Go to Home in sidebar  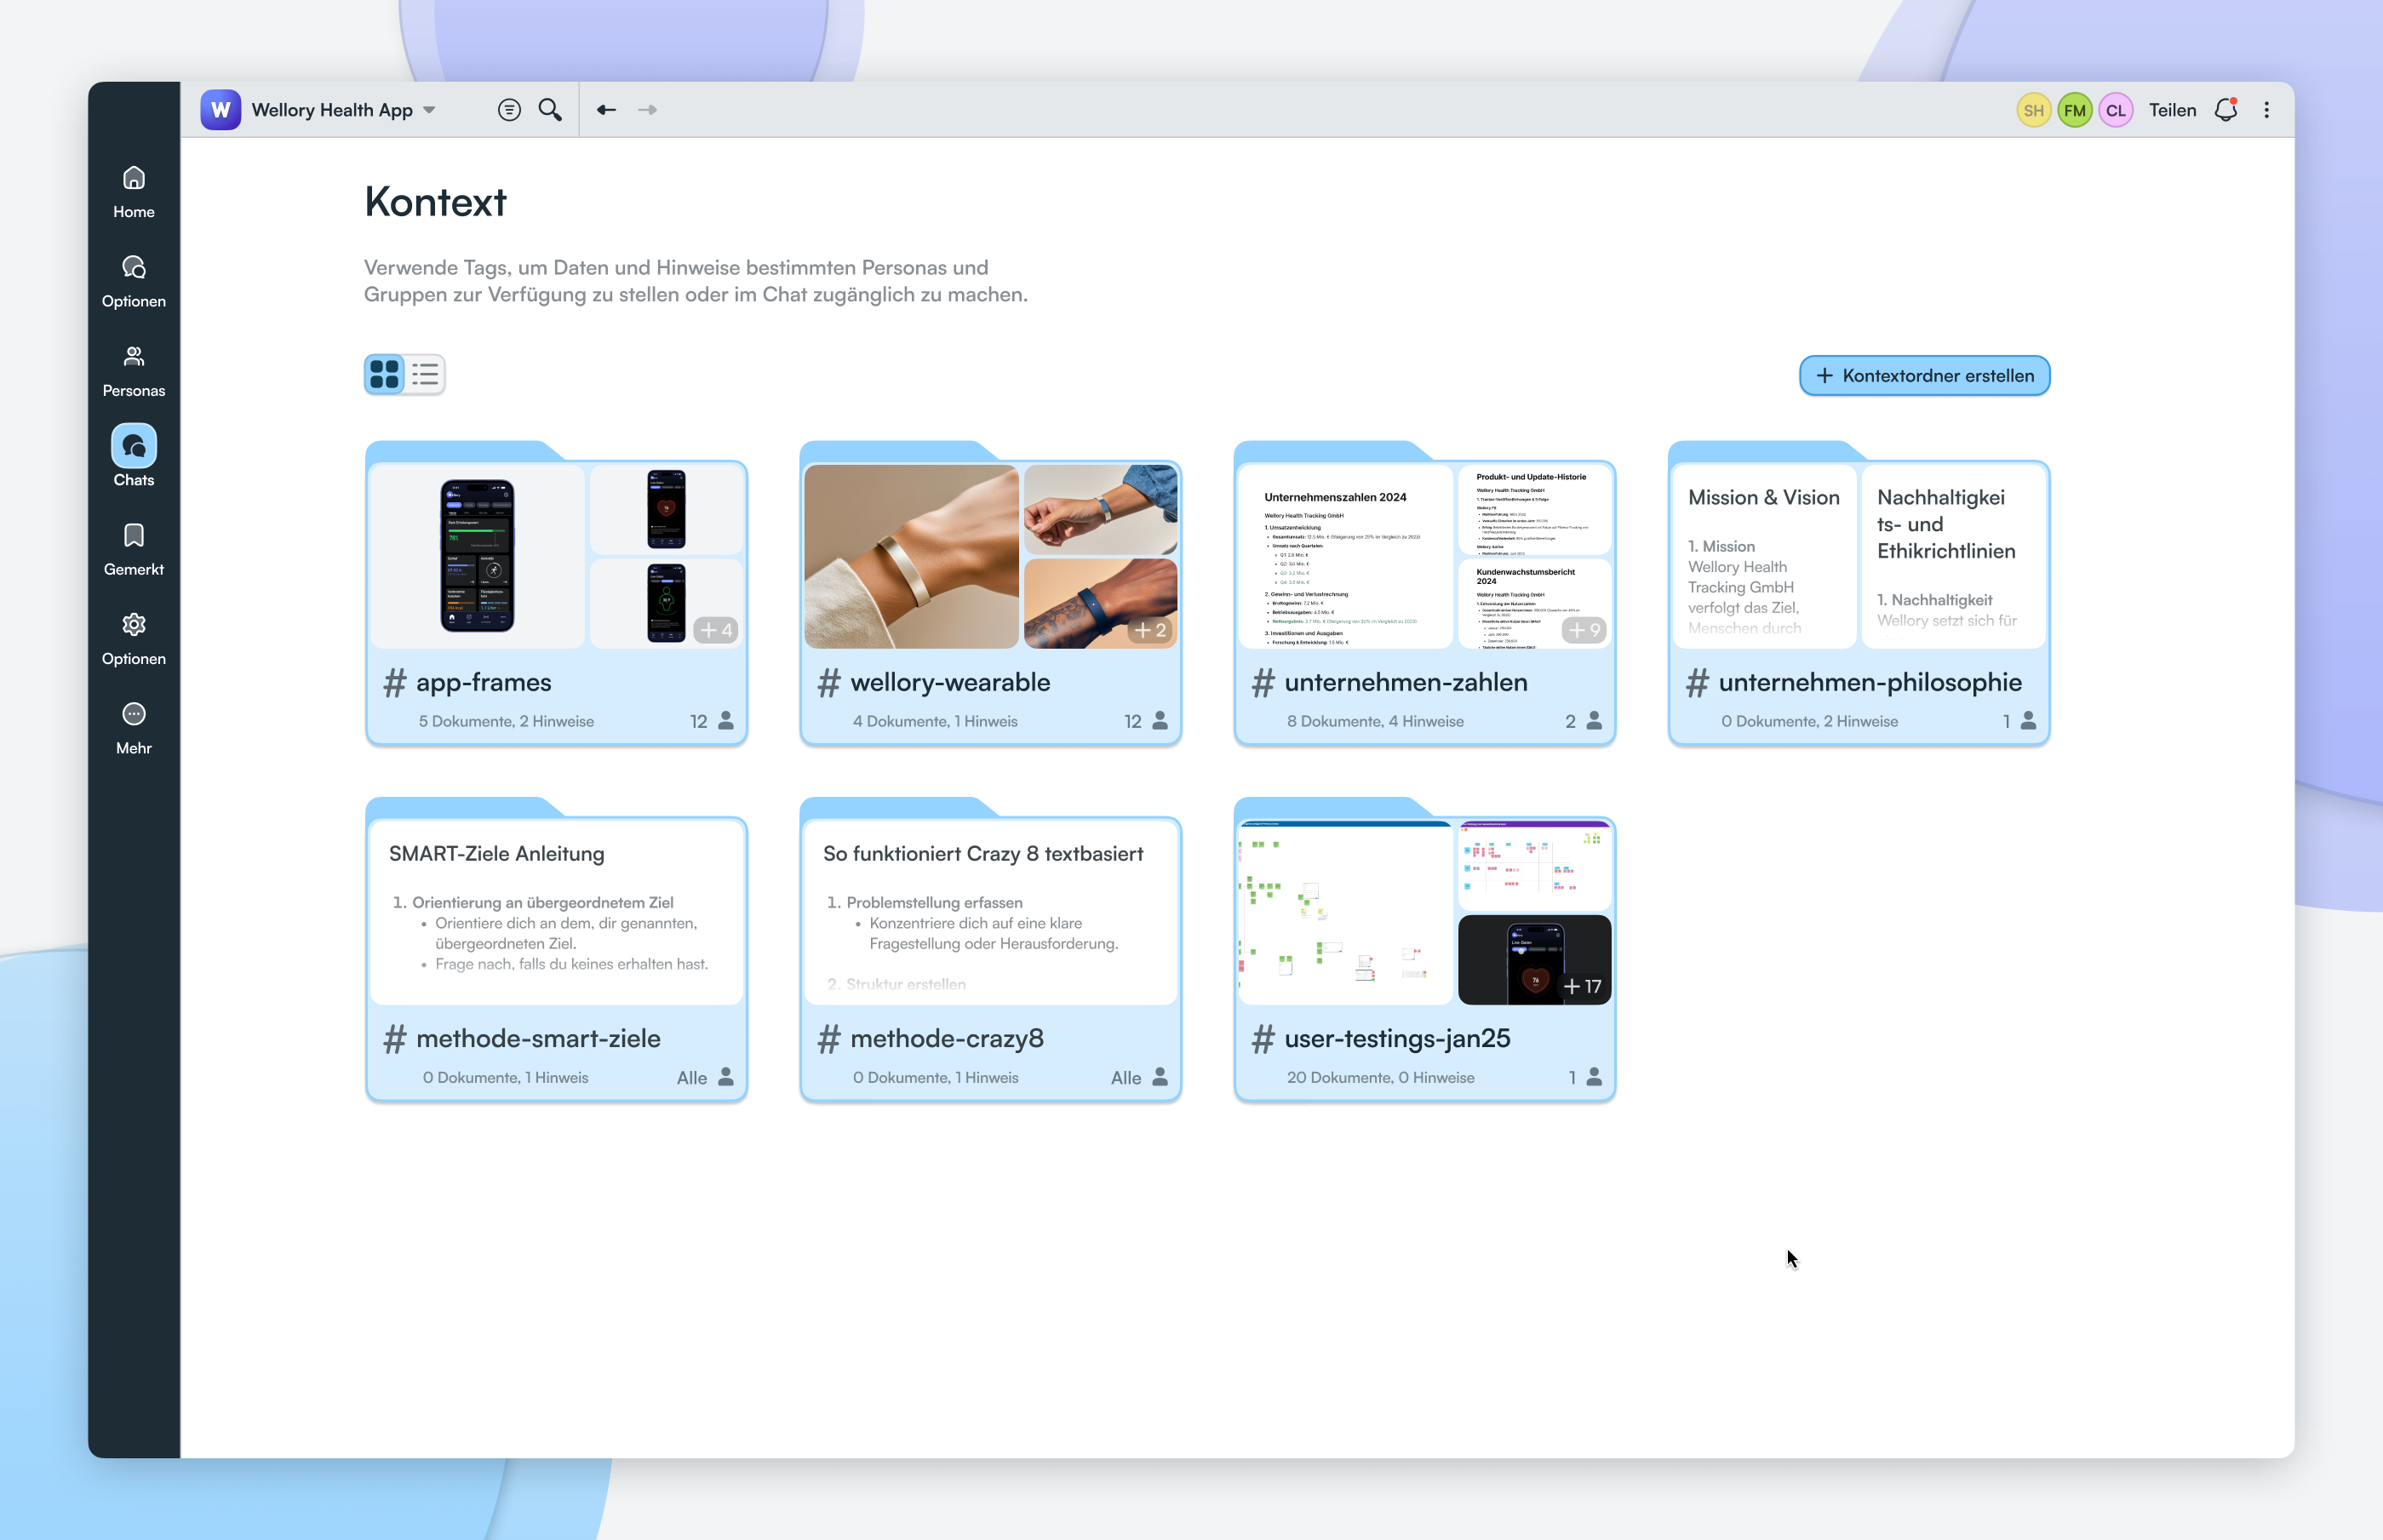coord(134,192)
